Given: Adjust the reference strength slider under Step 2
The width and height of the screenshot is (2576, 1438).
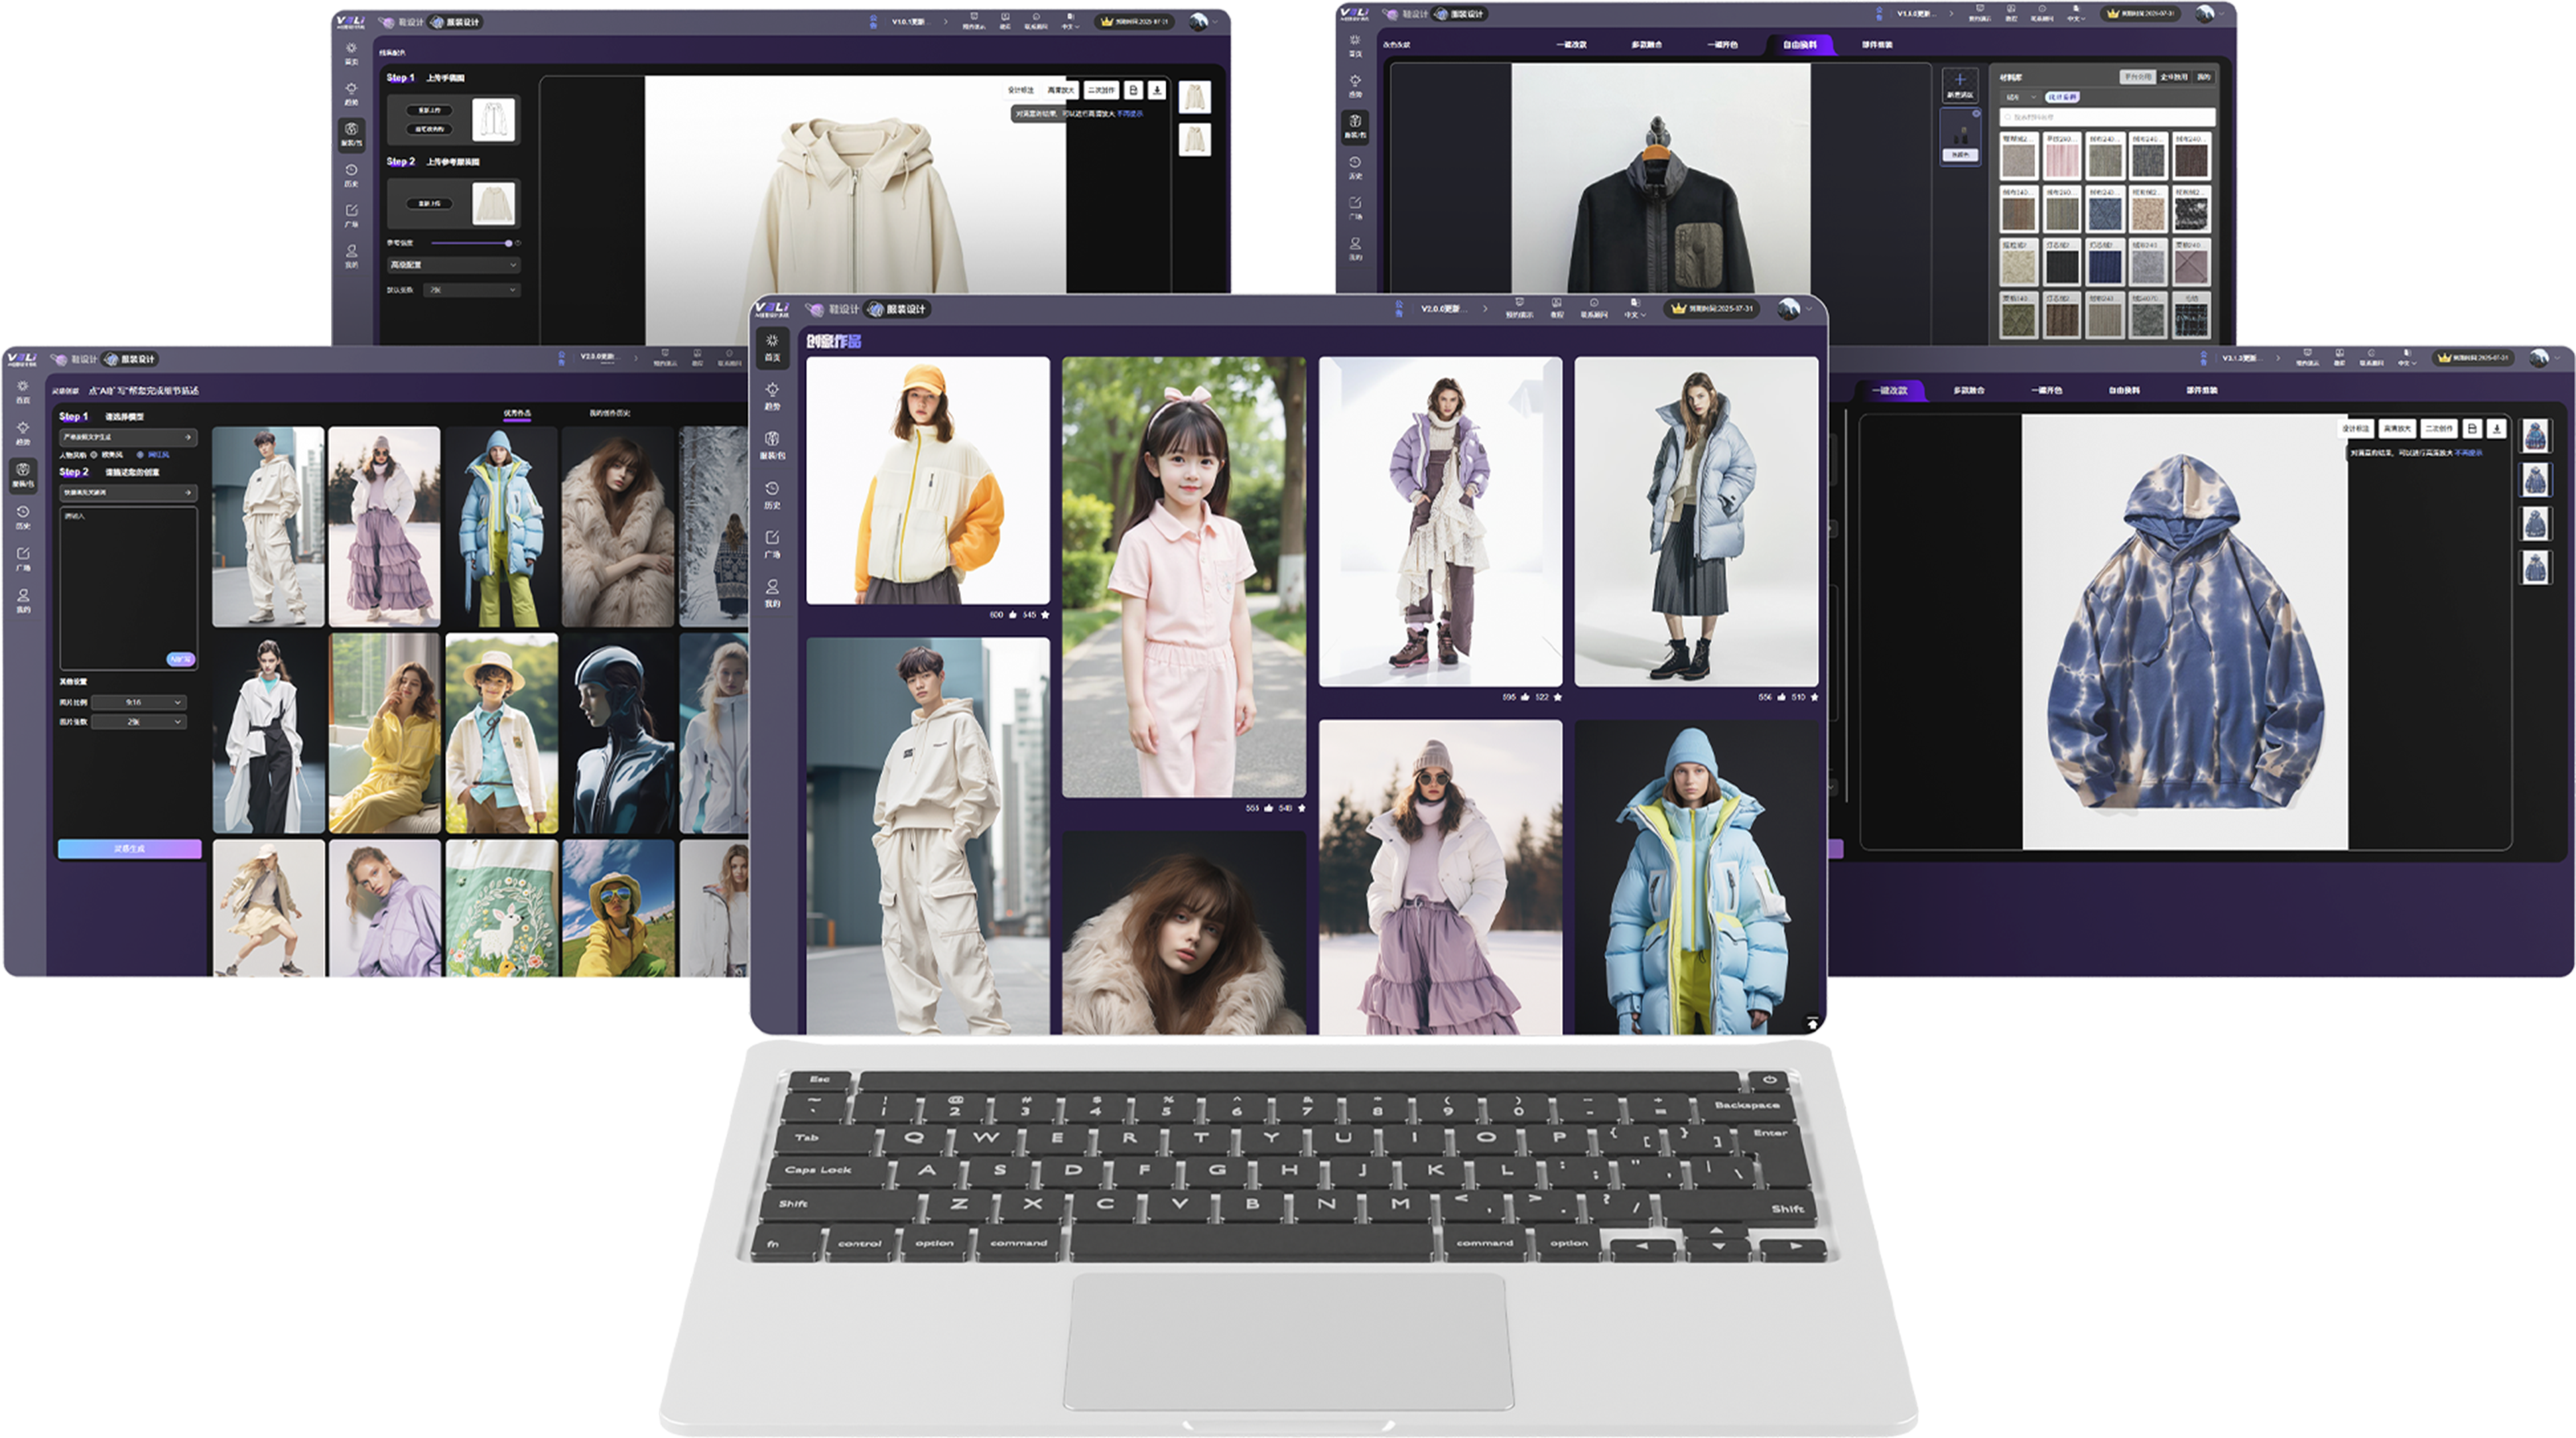Looking at the screenshot, I should tap(508, 243).
